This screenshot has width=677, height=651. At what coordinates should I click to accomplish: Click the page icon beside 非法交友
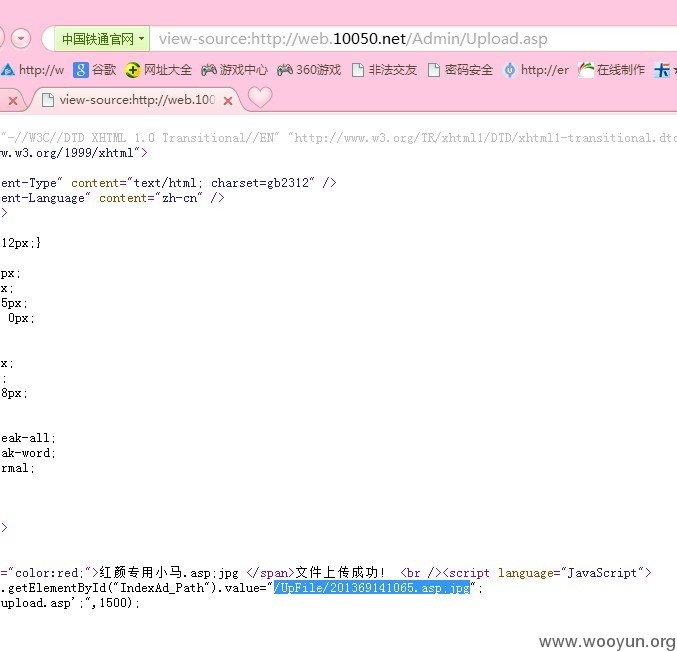(x=358, y=70)
